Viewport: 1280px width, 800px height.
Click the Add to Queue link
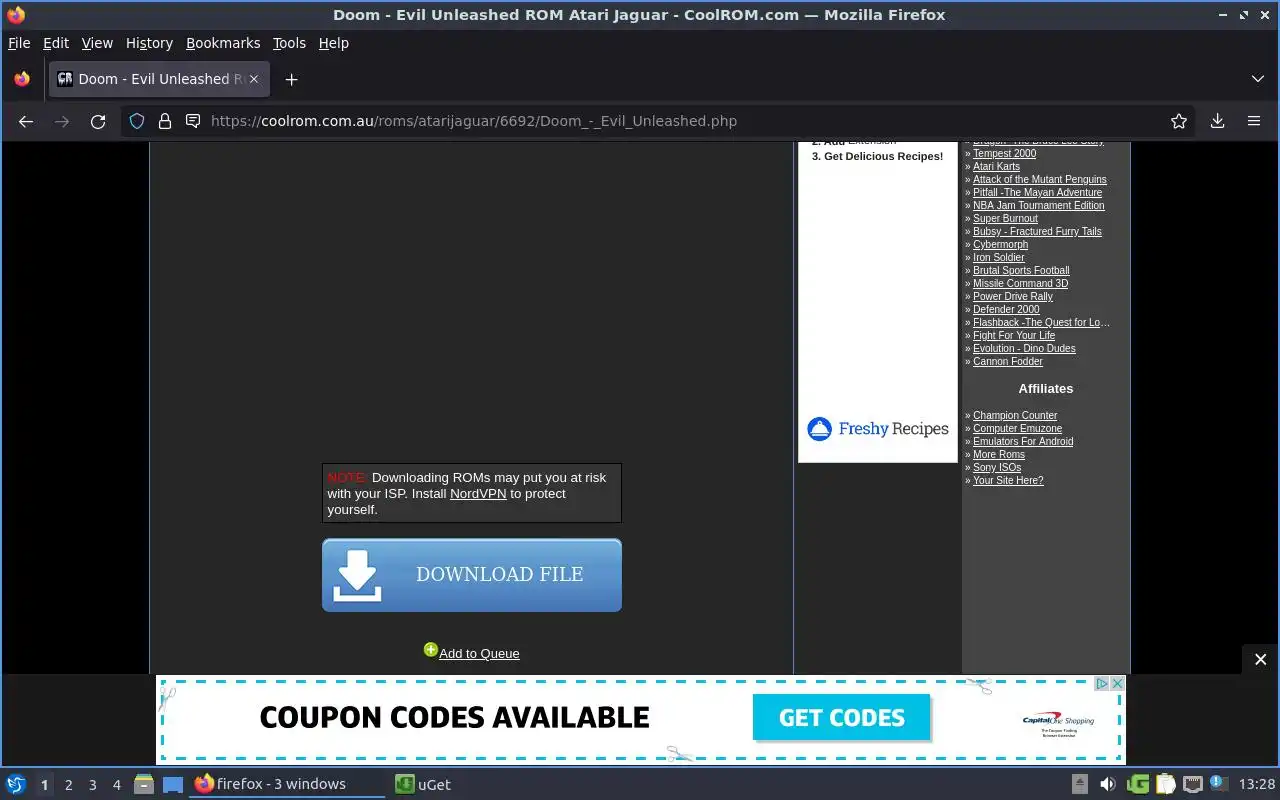point(479,654)
